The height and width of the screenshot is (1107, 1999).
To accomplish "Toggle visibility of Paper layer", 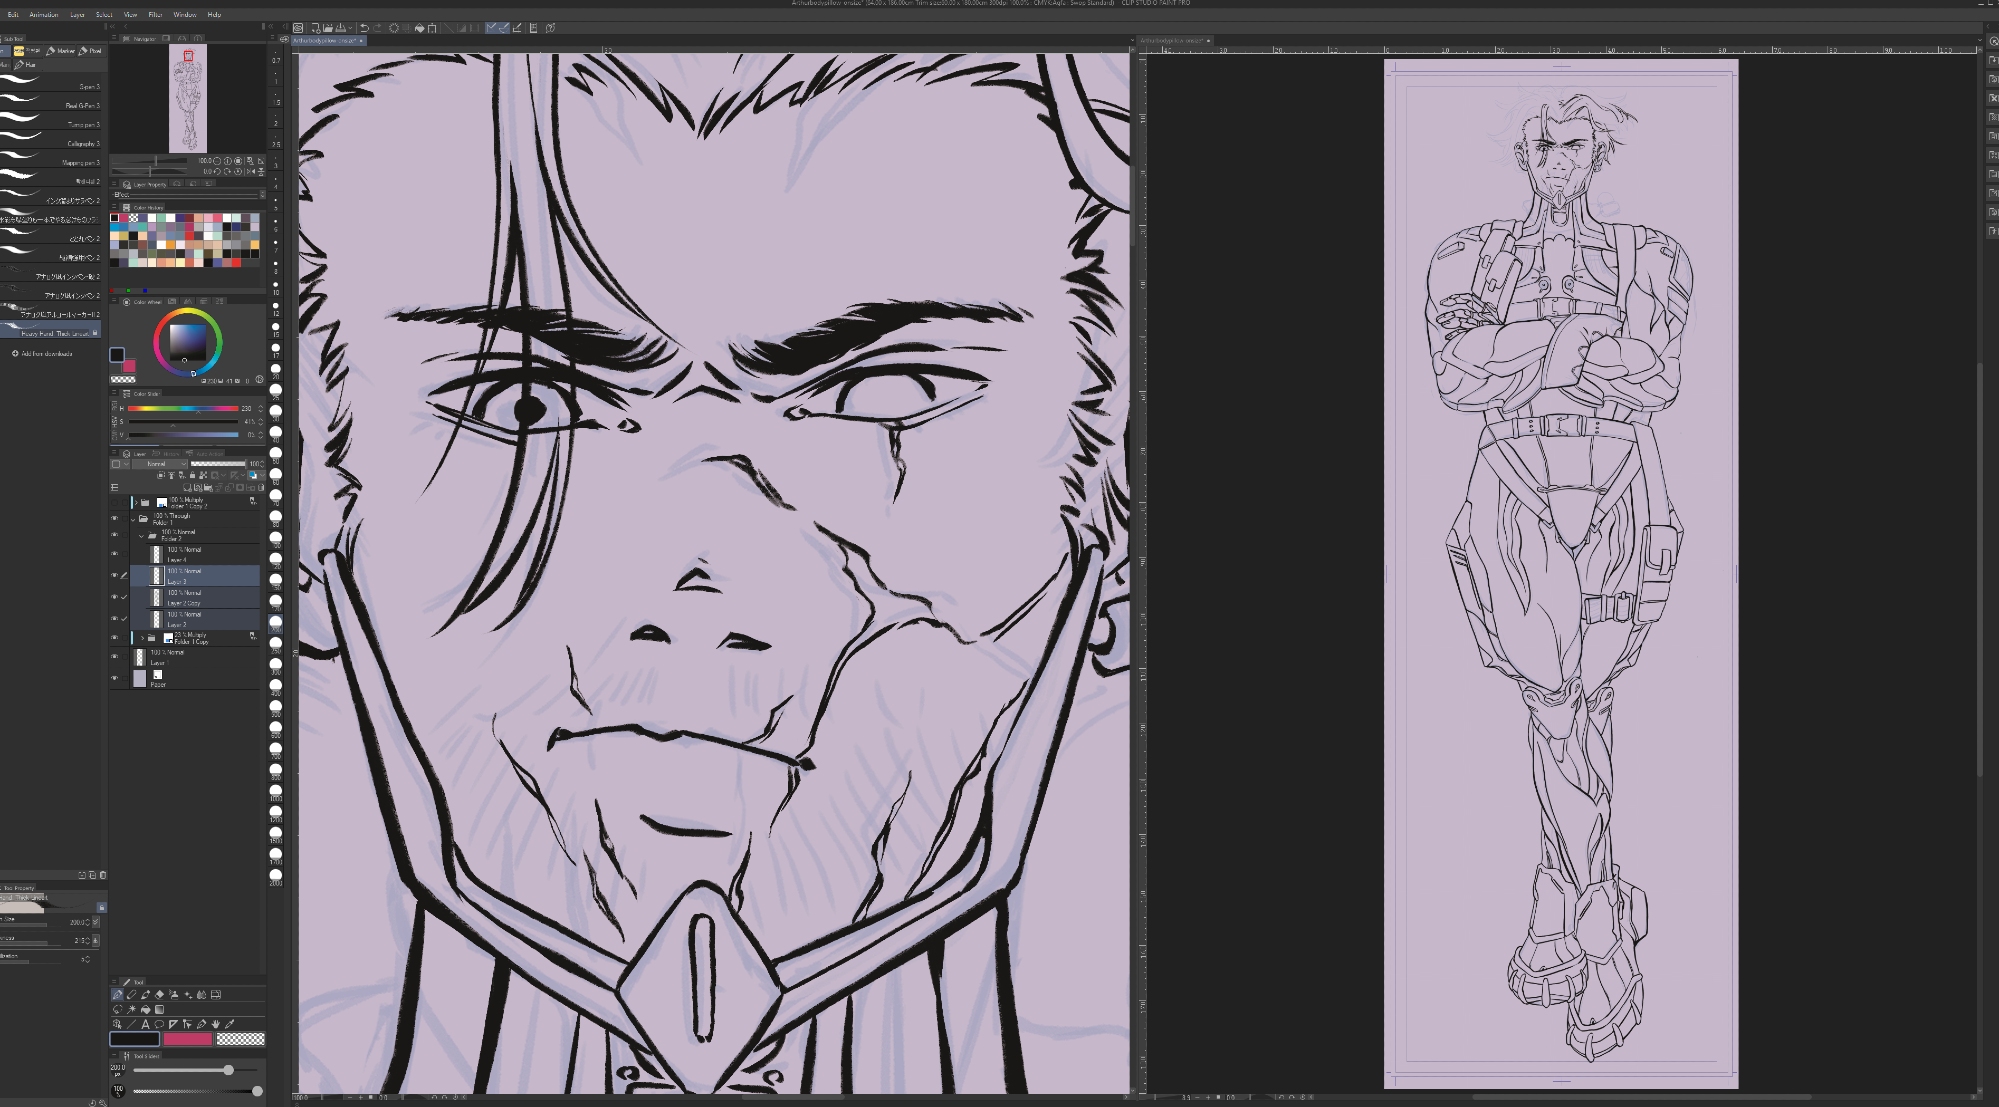I will pos(114,678).
